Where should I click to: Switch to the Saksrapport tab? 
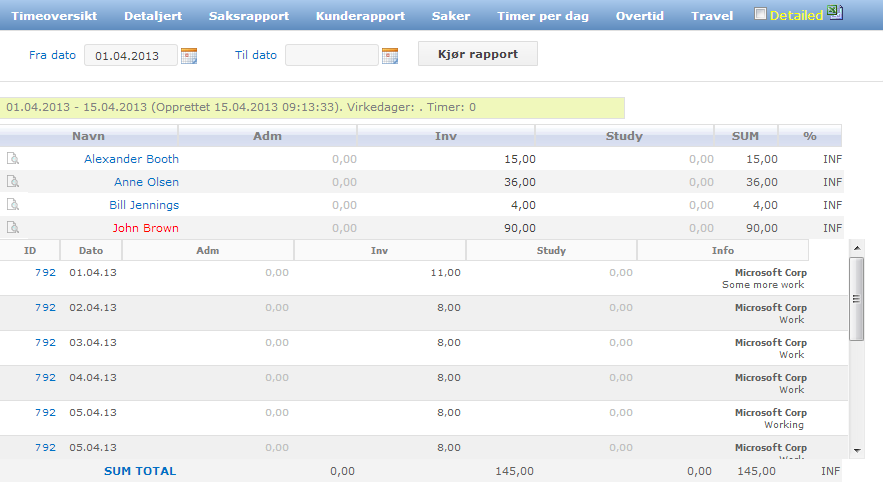249,16
